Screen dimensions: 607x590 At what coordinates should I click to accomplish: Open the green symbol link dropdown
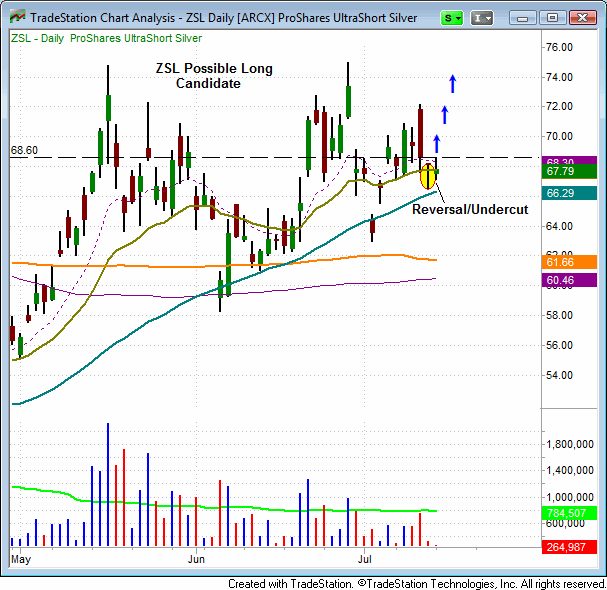click(x=455, y=17)
